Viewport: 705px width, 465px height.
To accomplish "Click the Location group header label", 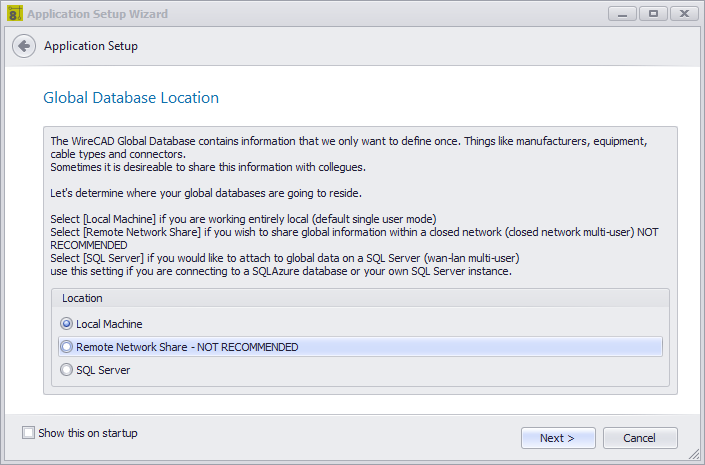I will click(x=82, y=298).
